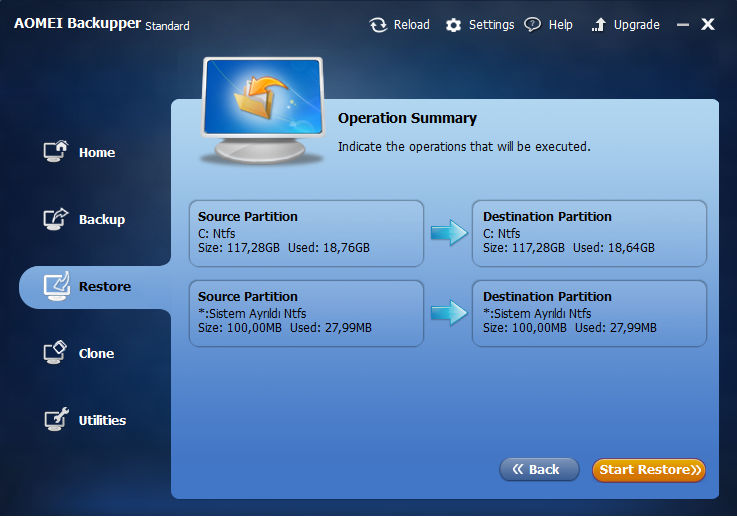Click the Upgrade label
The height and width of the screenshot is (518, 737).
636,25
